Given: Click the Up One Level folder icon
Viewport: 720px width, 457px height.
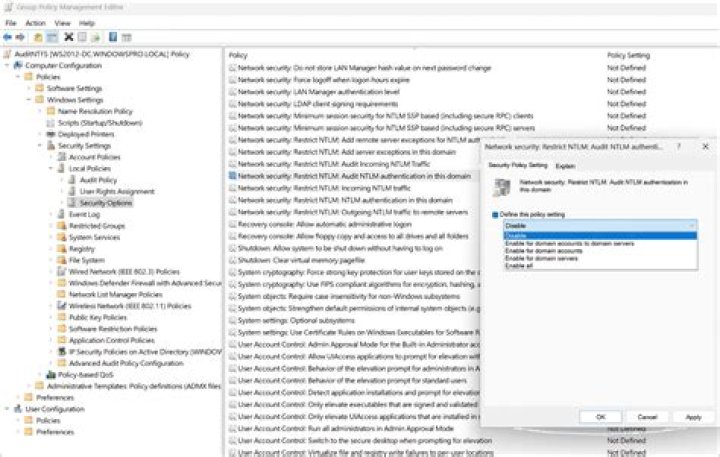Looking at the screenshot, I should point(39,37).
